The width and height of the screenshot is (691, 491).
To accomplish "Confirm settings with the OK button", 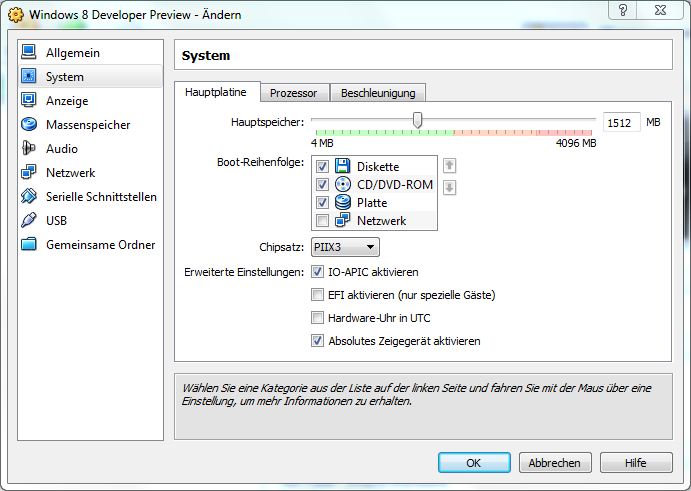I will (474, 463).
